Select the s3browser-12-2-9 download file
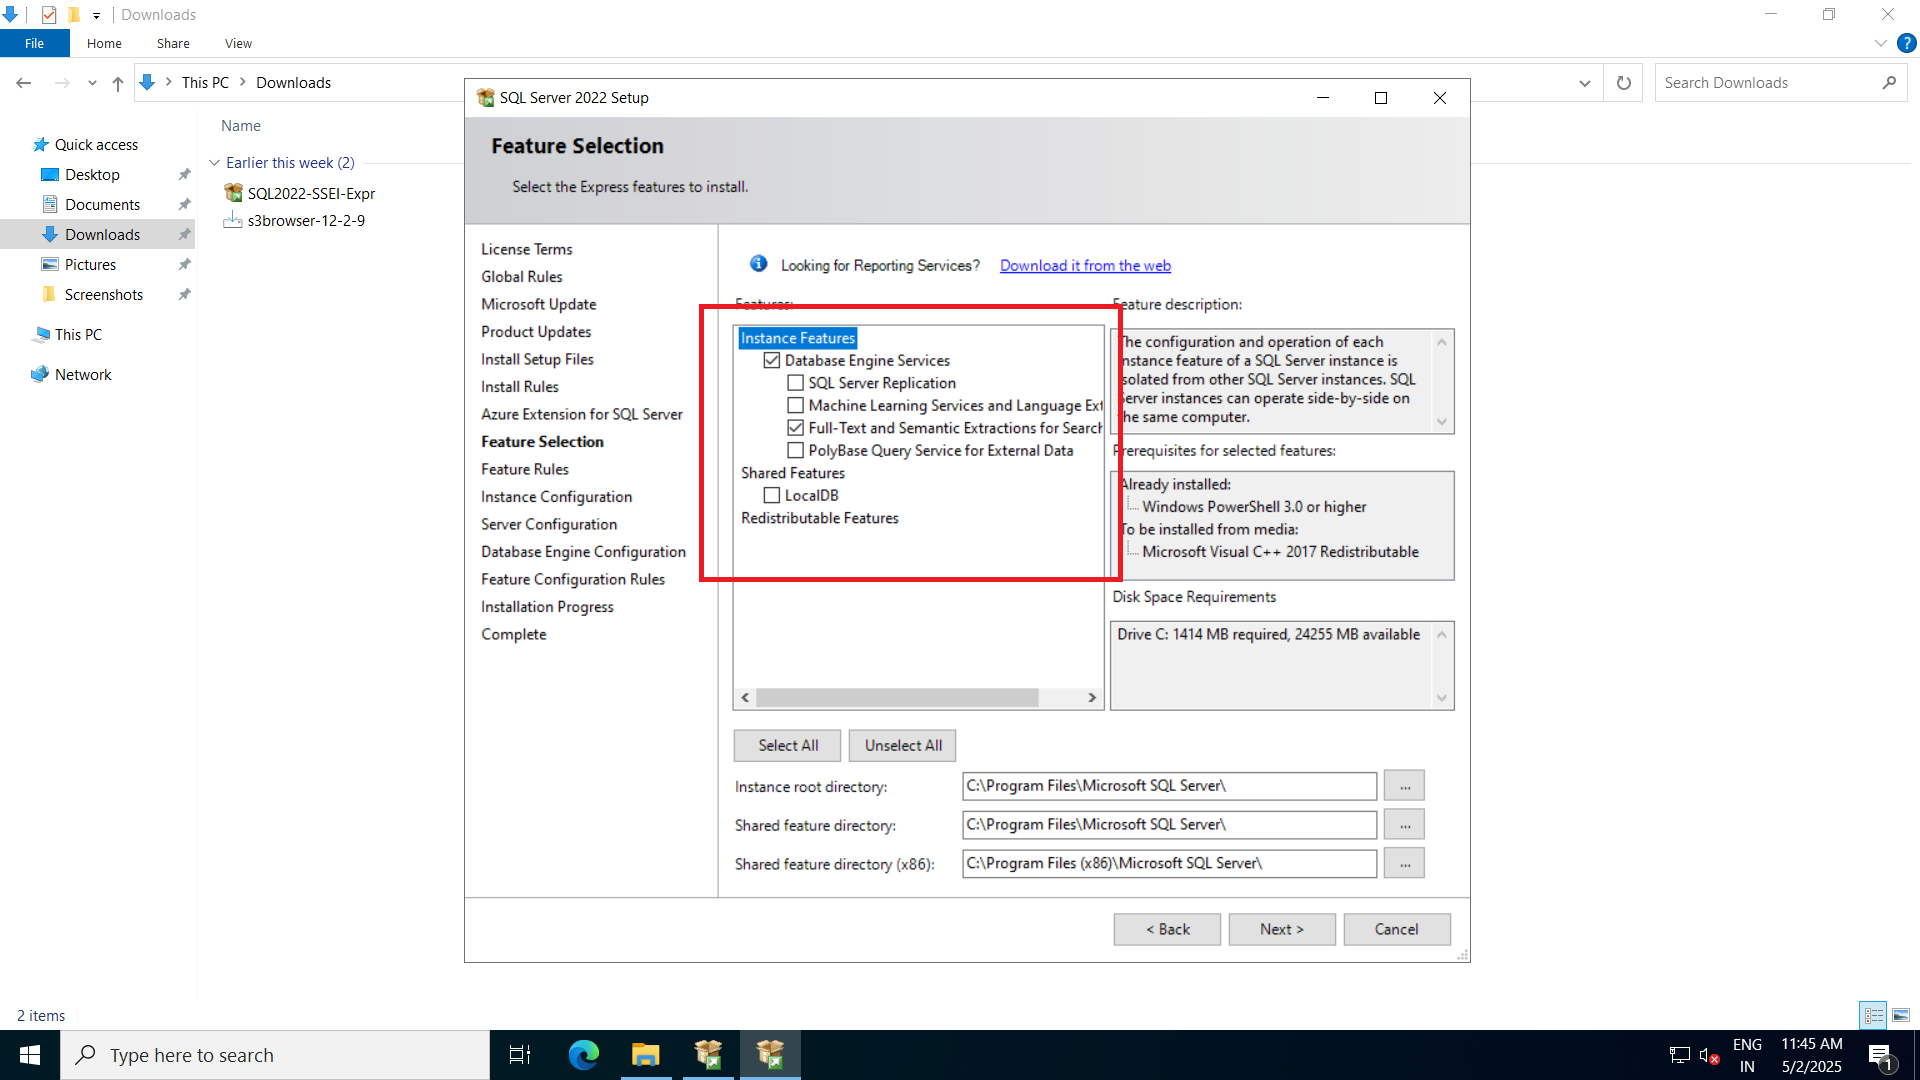Image resolution: width=1920 pixels, height=1080 pixels. point(305,220)
